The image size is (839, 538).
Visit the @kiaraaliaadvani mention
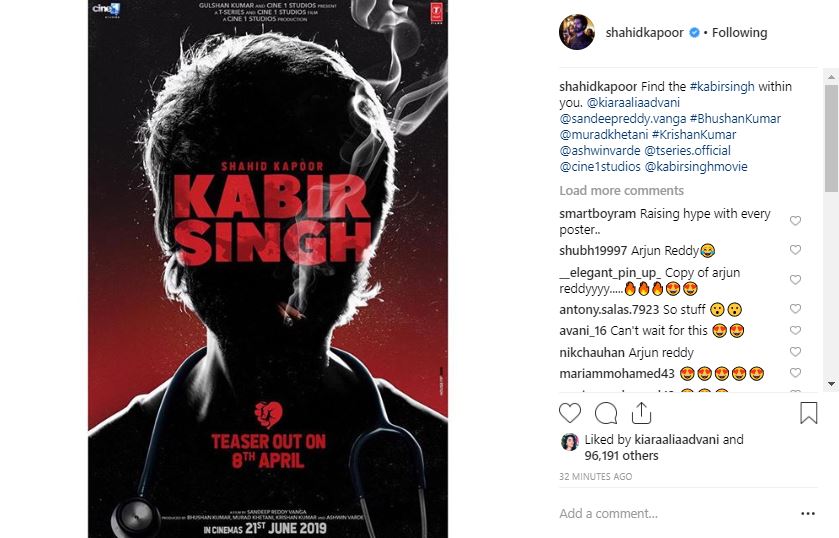click(x=633, y=102)
